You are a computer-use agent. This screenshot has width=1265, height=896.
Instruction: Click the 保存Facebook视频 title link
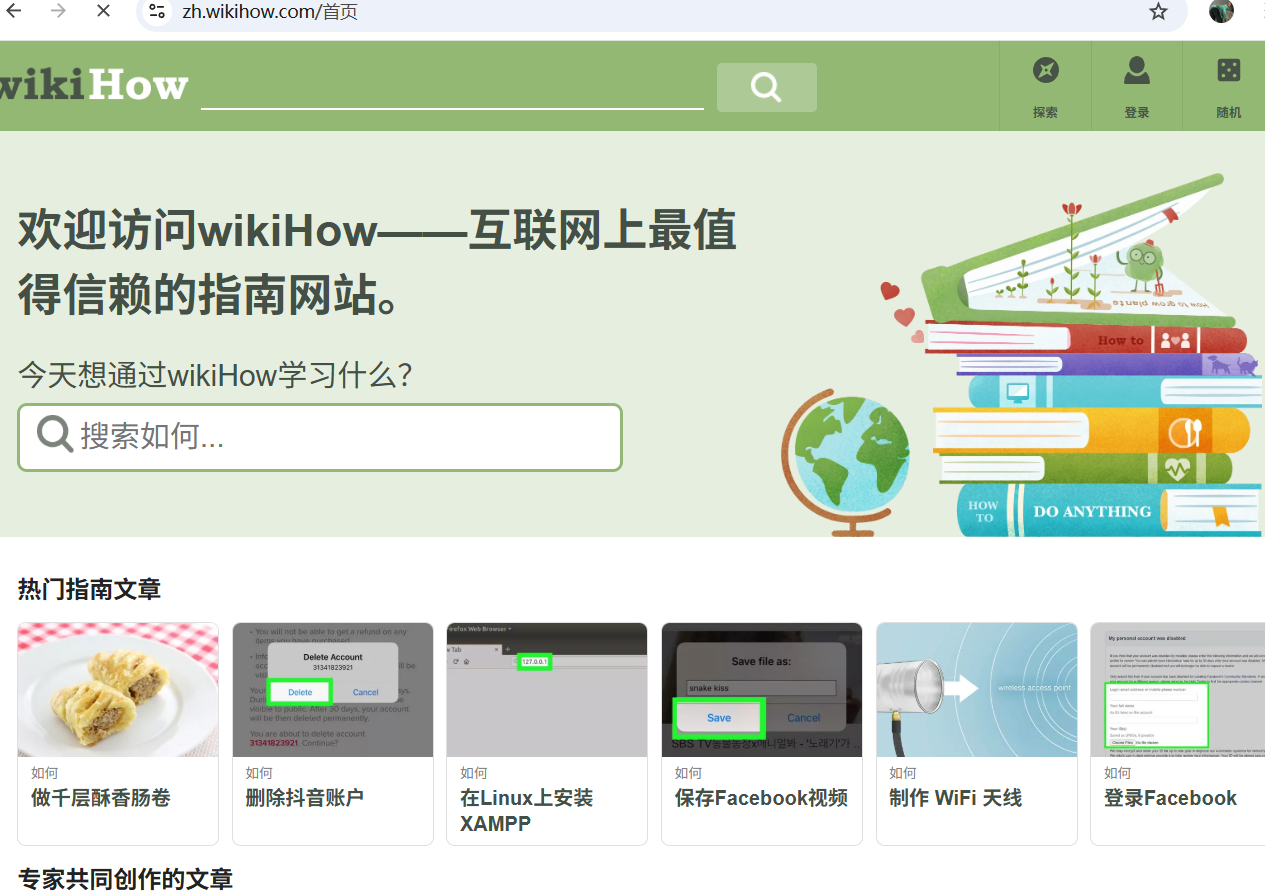[761, 798]
